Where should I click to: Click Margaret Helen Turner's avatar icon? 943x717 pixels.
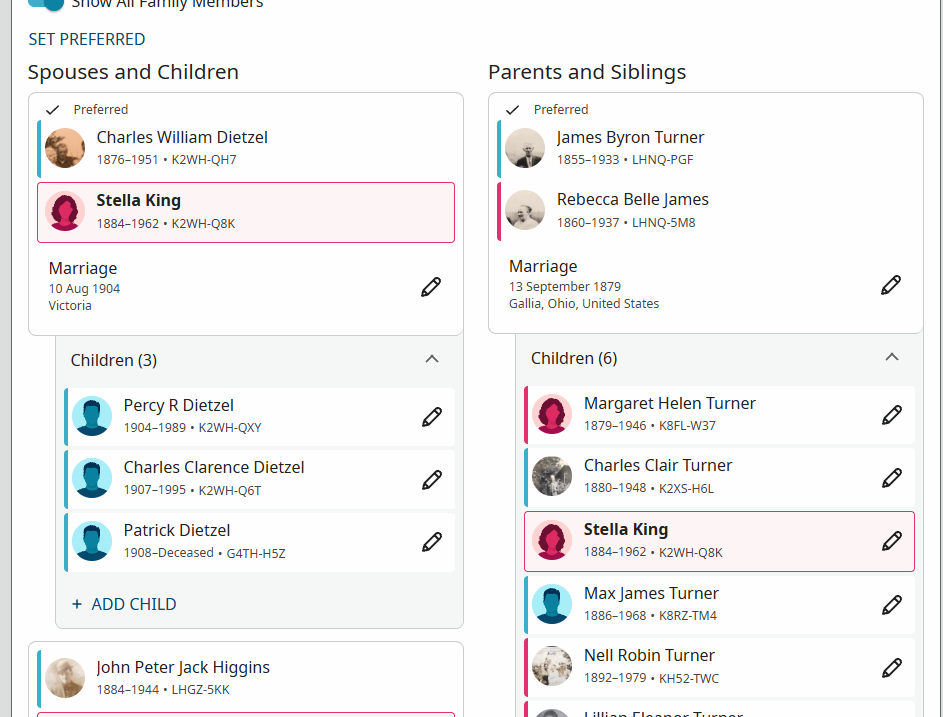[552, 414]
